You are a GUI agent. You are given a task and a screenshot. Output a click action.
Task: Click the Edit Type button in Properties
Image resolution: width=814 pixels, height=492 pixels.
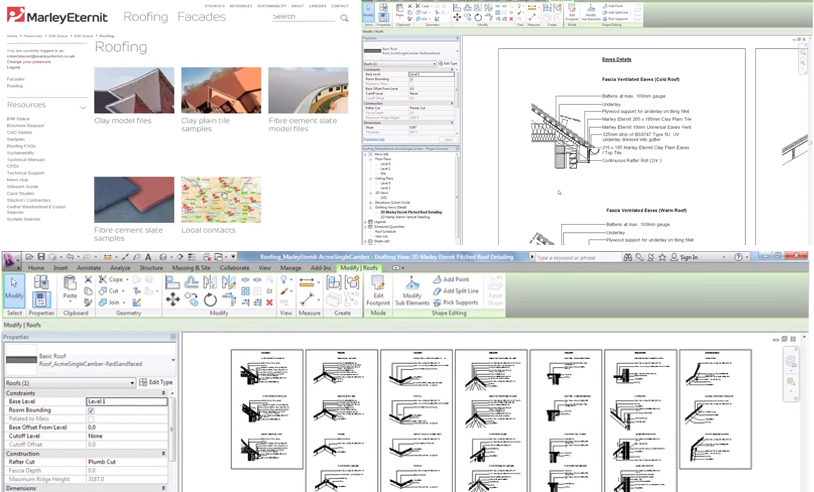point(156,382)
